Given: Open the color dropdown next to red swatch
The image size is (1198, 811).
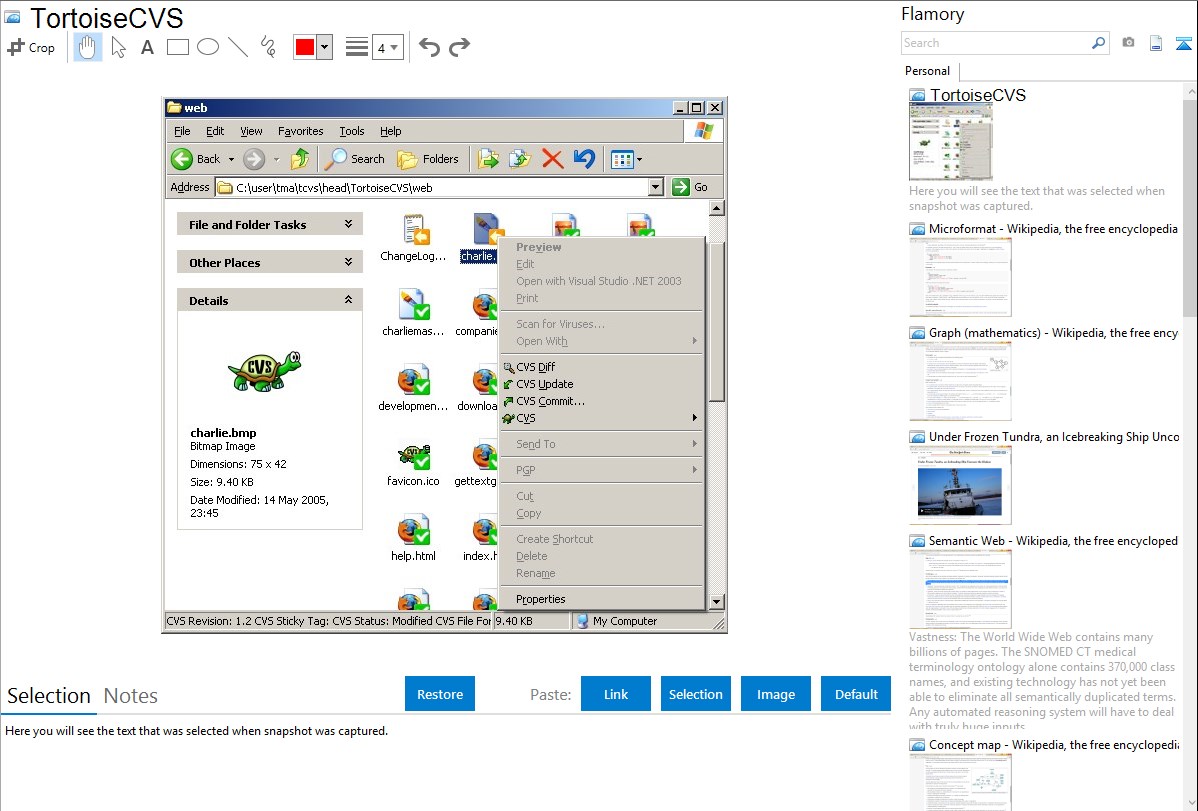Looking at the screenshot, I should coord(324,47).
